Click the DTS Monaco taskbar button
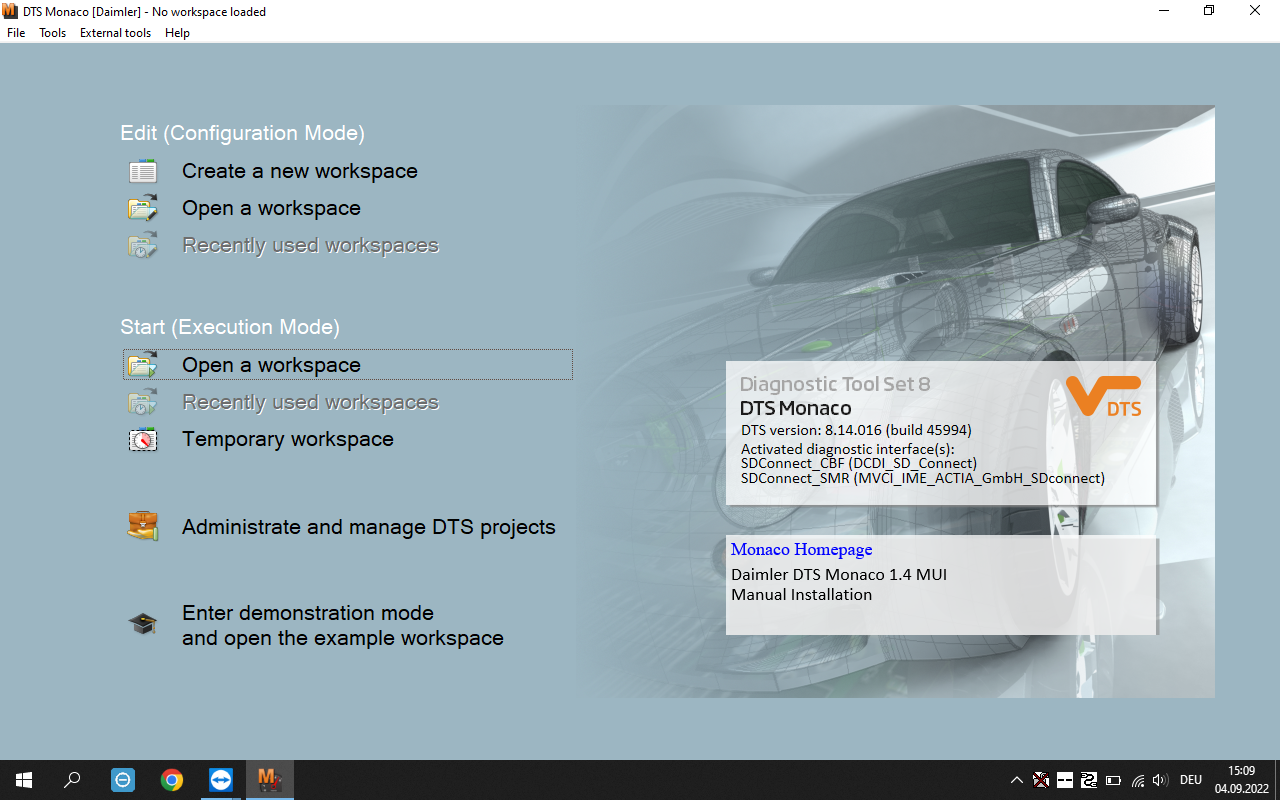 click(270, 780)
